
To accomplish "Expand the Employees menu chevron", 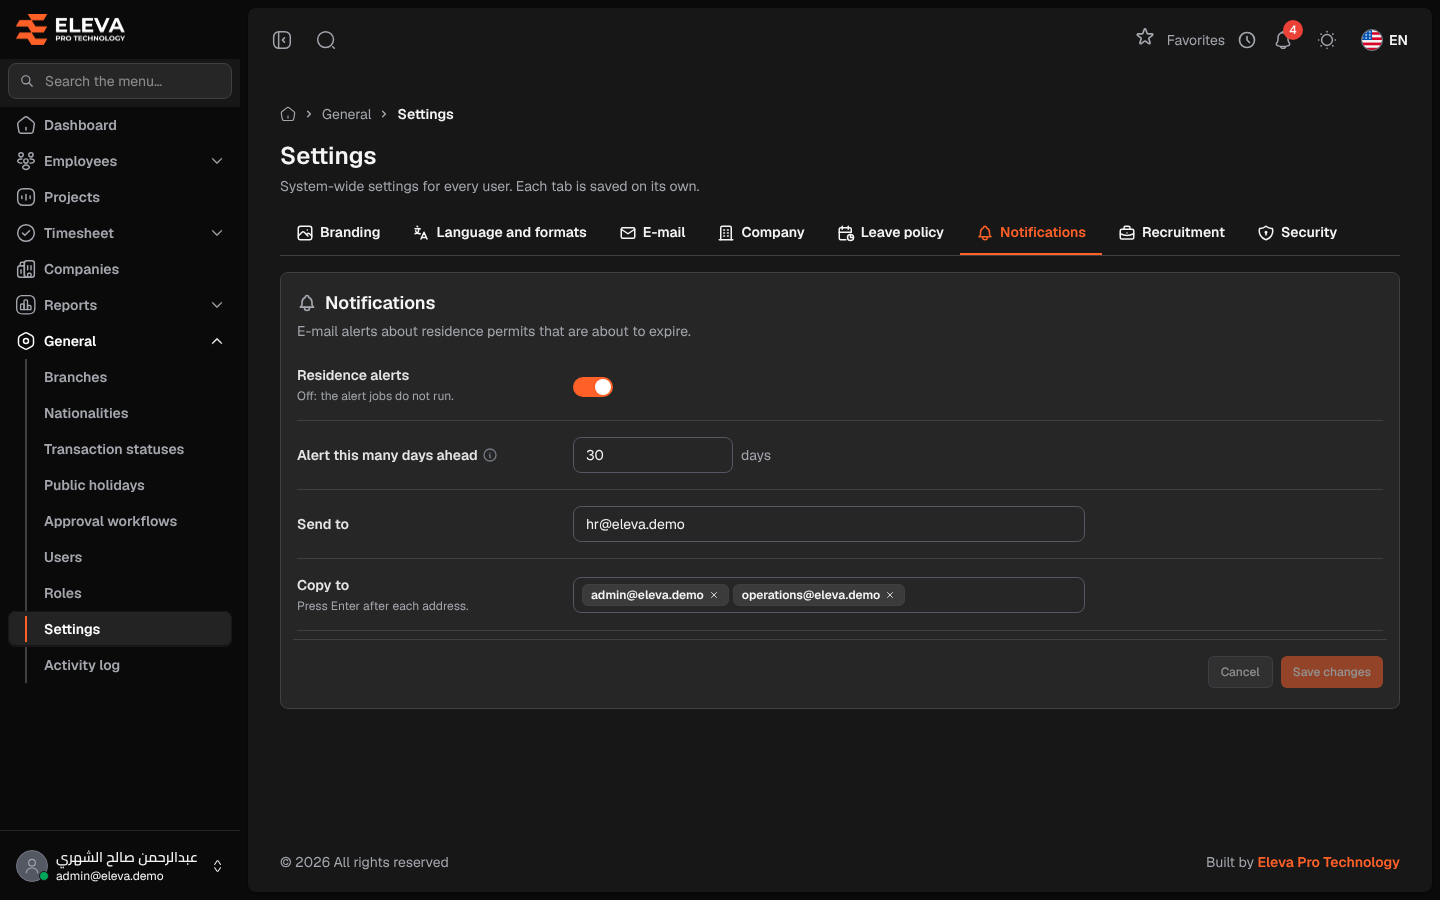I will (x=217, y=161).
